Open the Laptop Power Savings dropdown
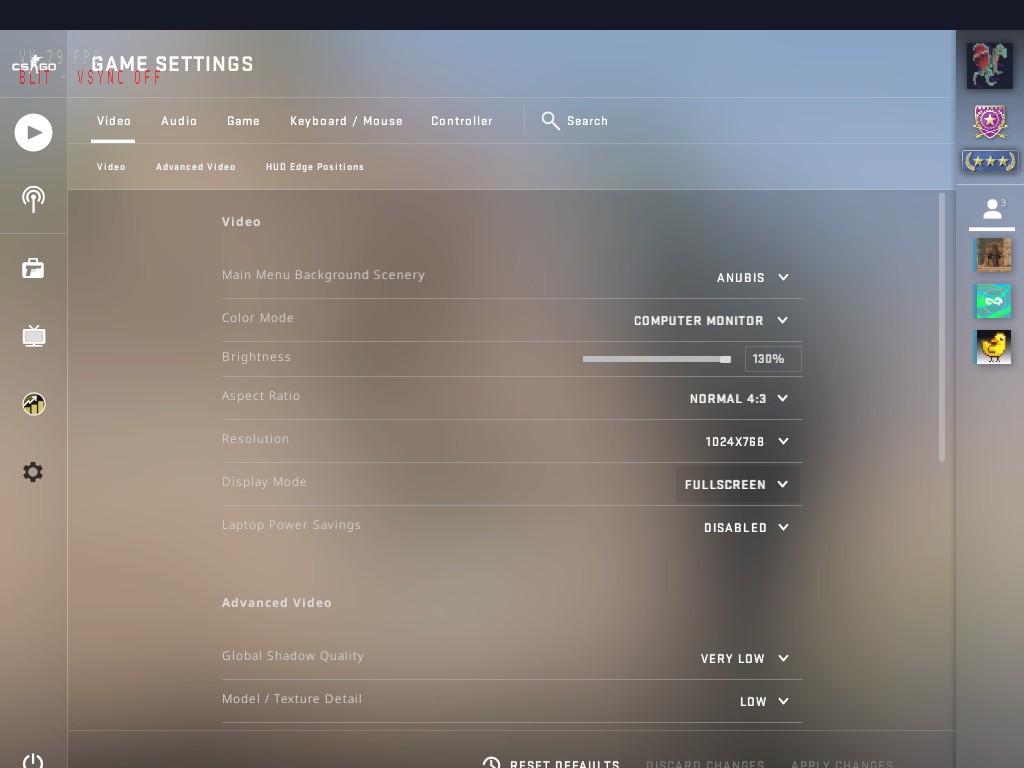 (746, 528)
